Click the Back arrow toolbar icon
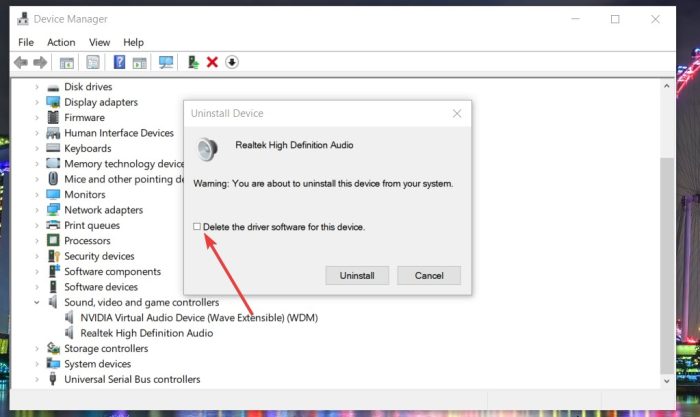Image resolution: width=700 pixels, height=417 pixels. pyautogui.click(x=21, y=63)
